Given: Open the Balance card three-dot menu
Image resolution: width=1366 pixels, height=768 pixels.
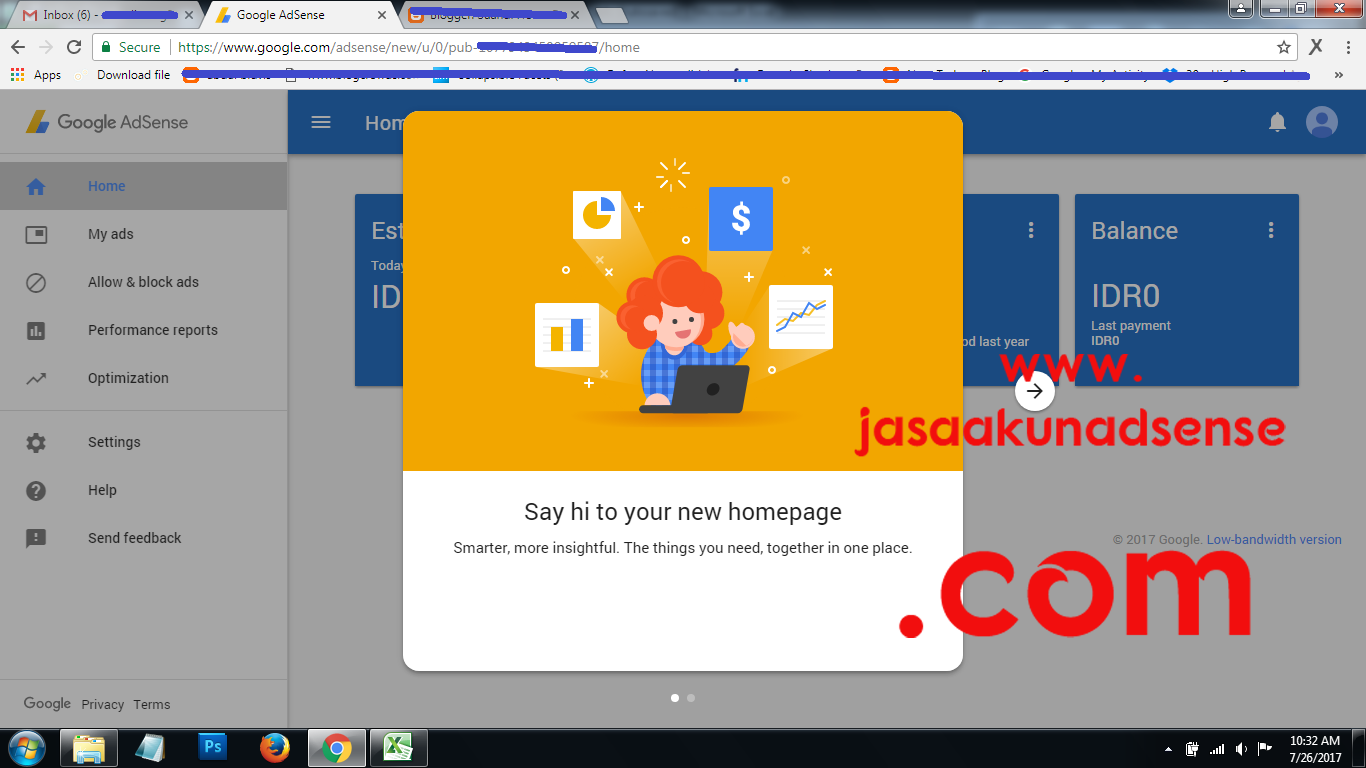Looking at the screenshot, I should click(1271, 230).
